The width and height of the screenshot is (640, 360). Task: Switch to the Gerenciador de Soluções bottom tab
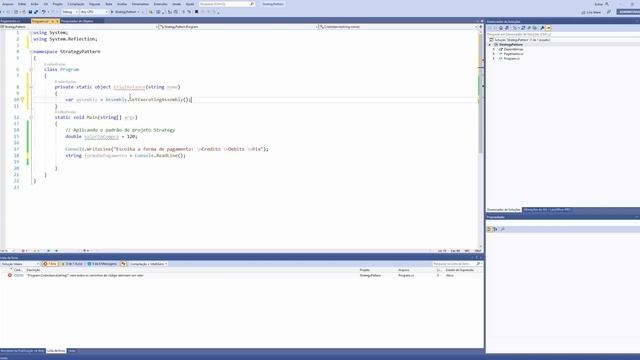tap(504, 210)
